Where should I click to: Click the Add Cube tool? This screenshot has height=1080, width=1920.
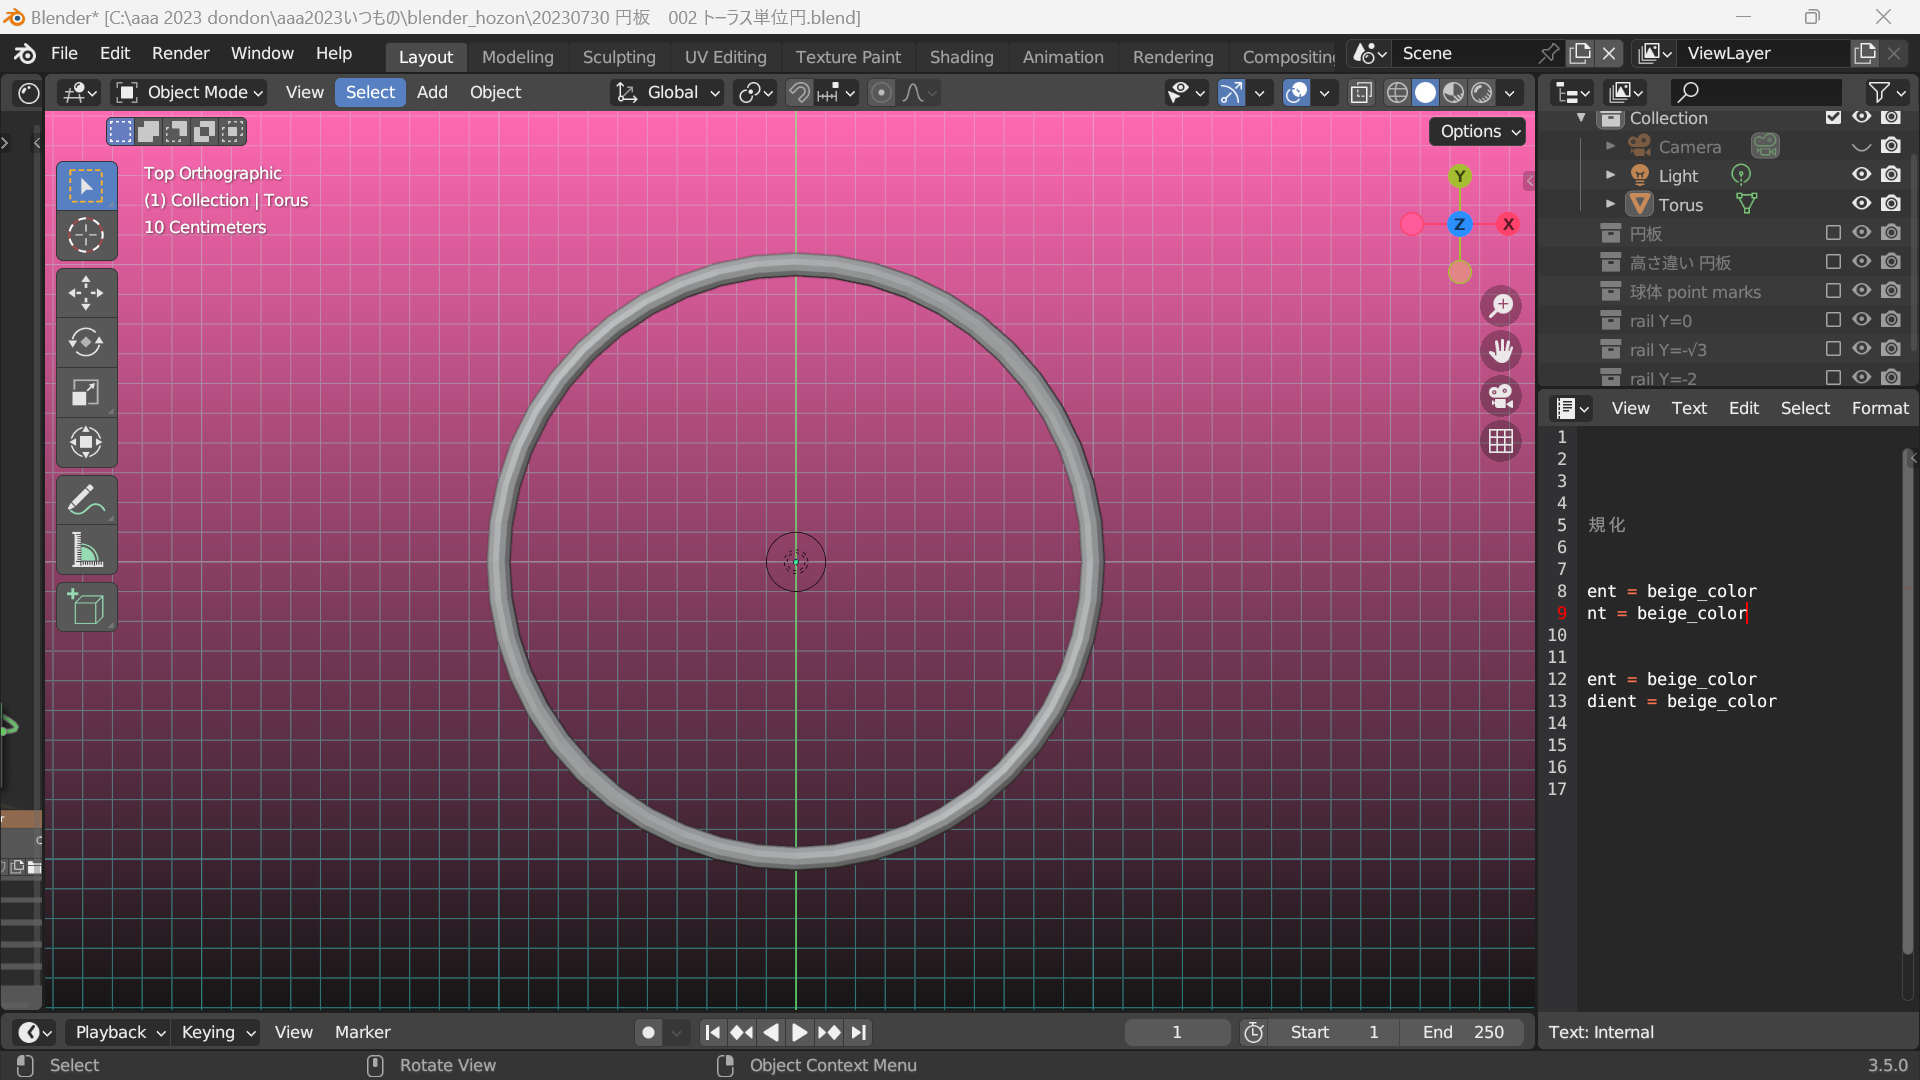pos(86,608)
